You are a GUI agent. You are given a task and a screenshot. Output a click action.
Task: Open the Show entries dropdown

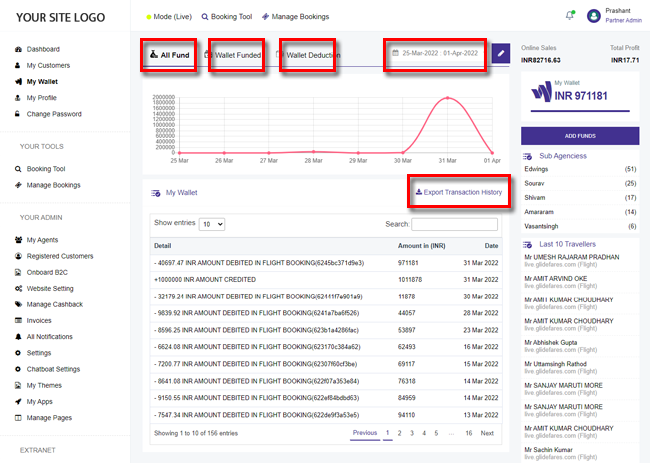(x=211, y=225)
